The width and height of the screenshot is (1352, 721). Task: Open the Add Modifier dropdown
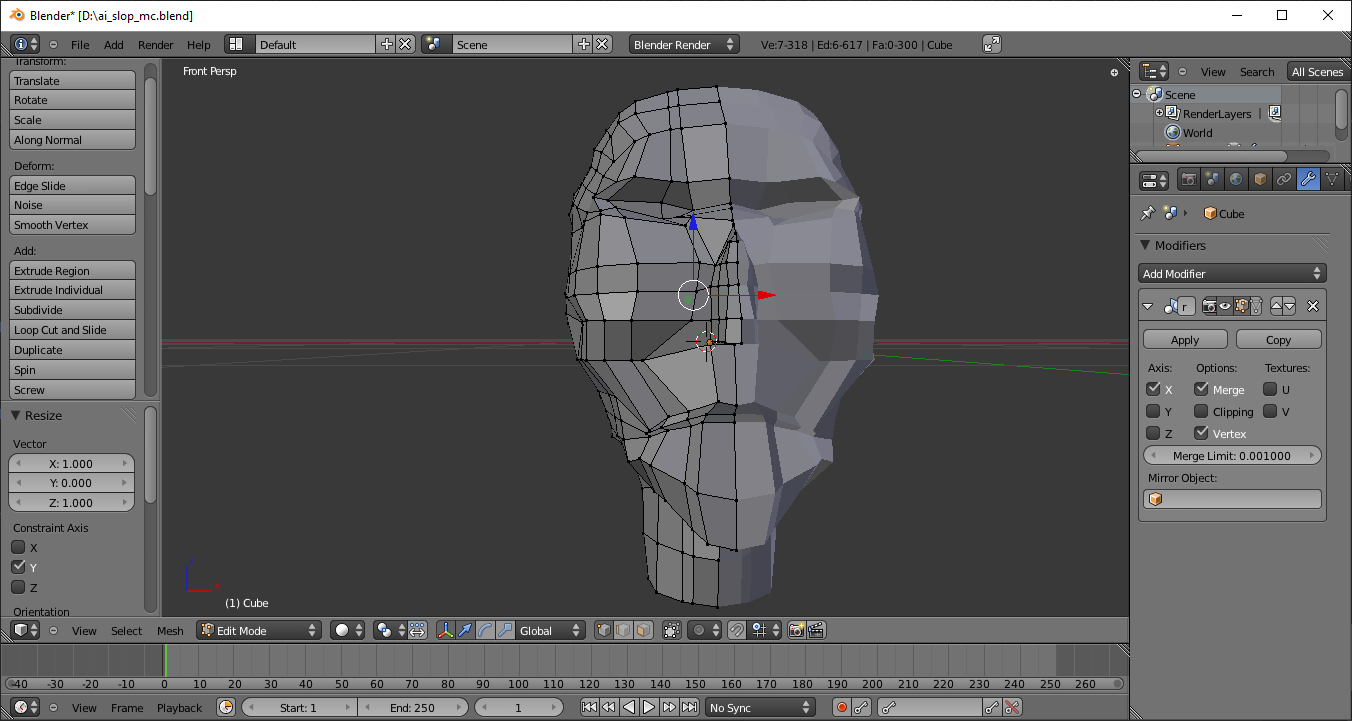(1232, 274)
